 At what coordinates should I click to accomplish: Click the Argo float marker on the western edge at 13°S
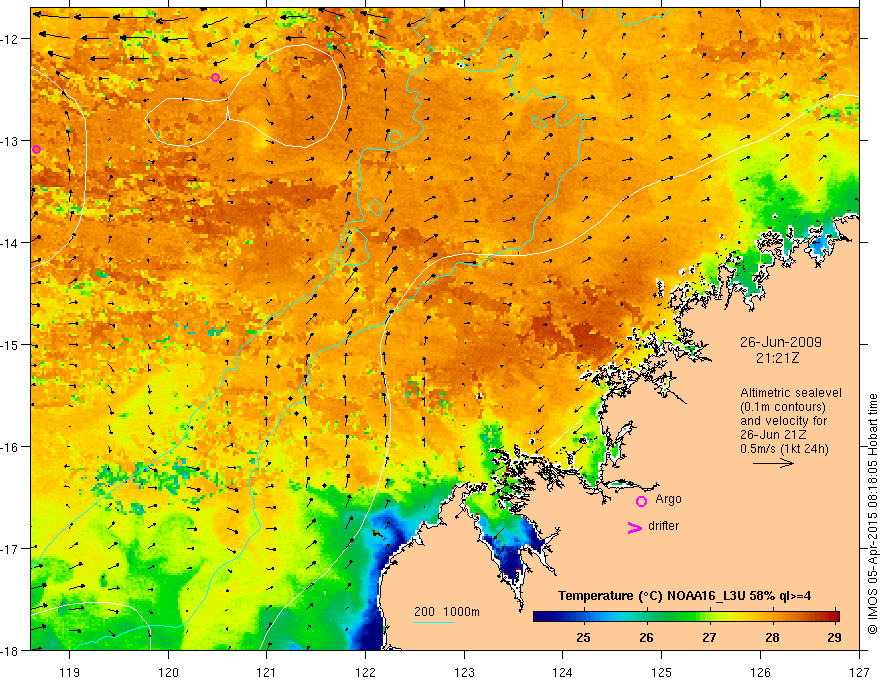tap(36, 149)
